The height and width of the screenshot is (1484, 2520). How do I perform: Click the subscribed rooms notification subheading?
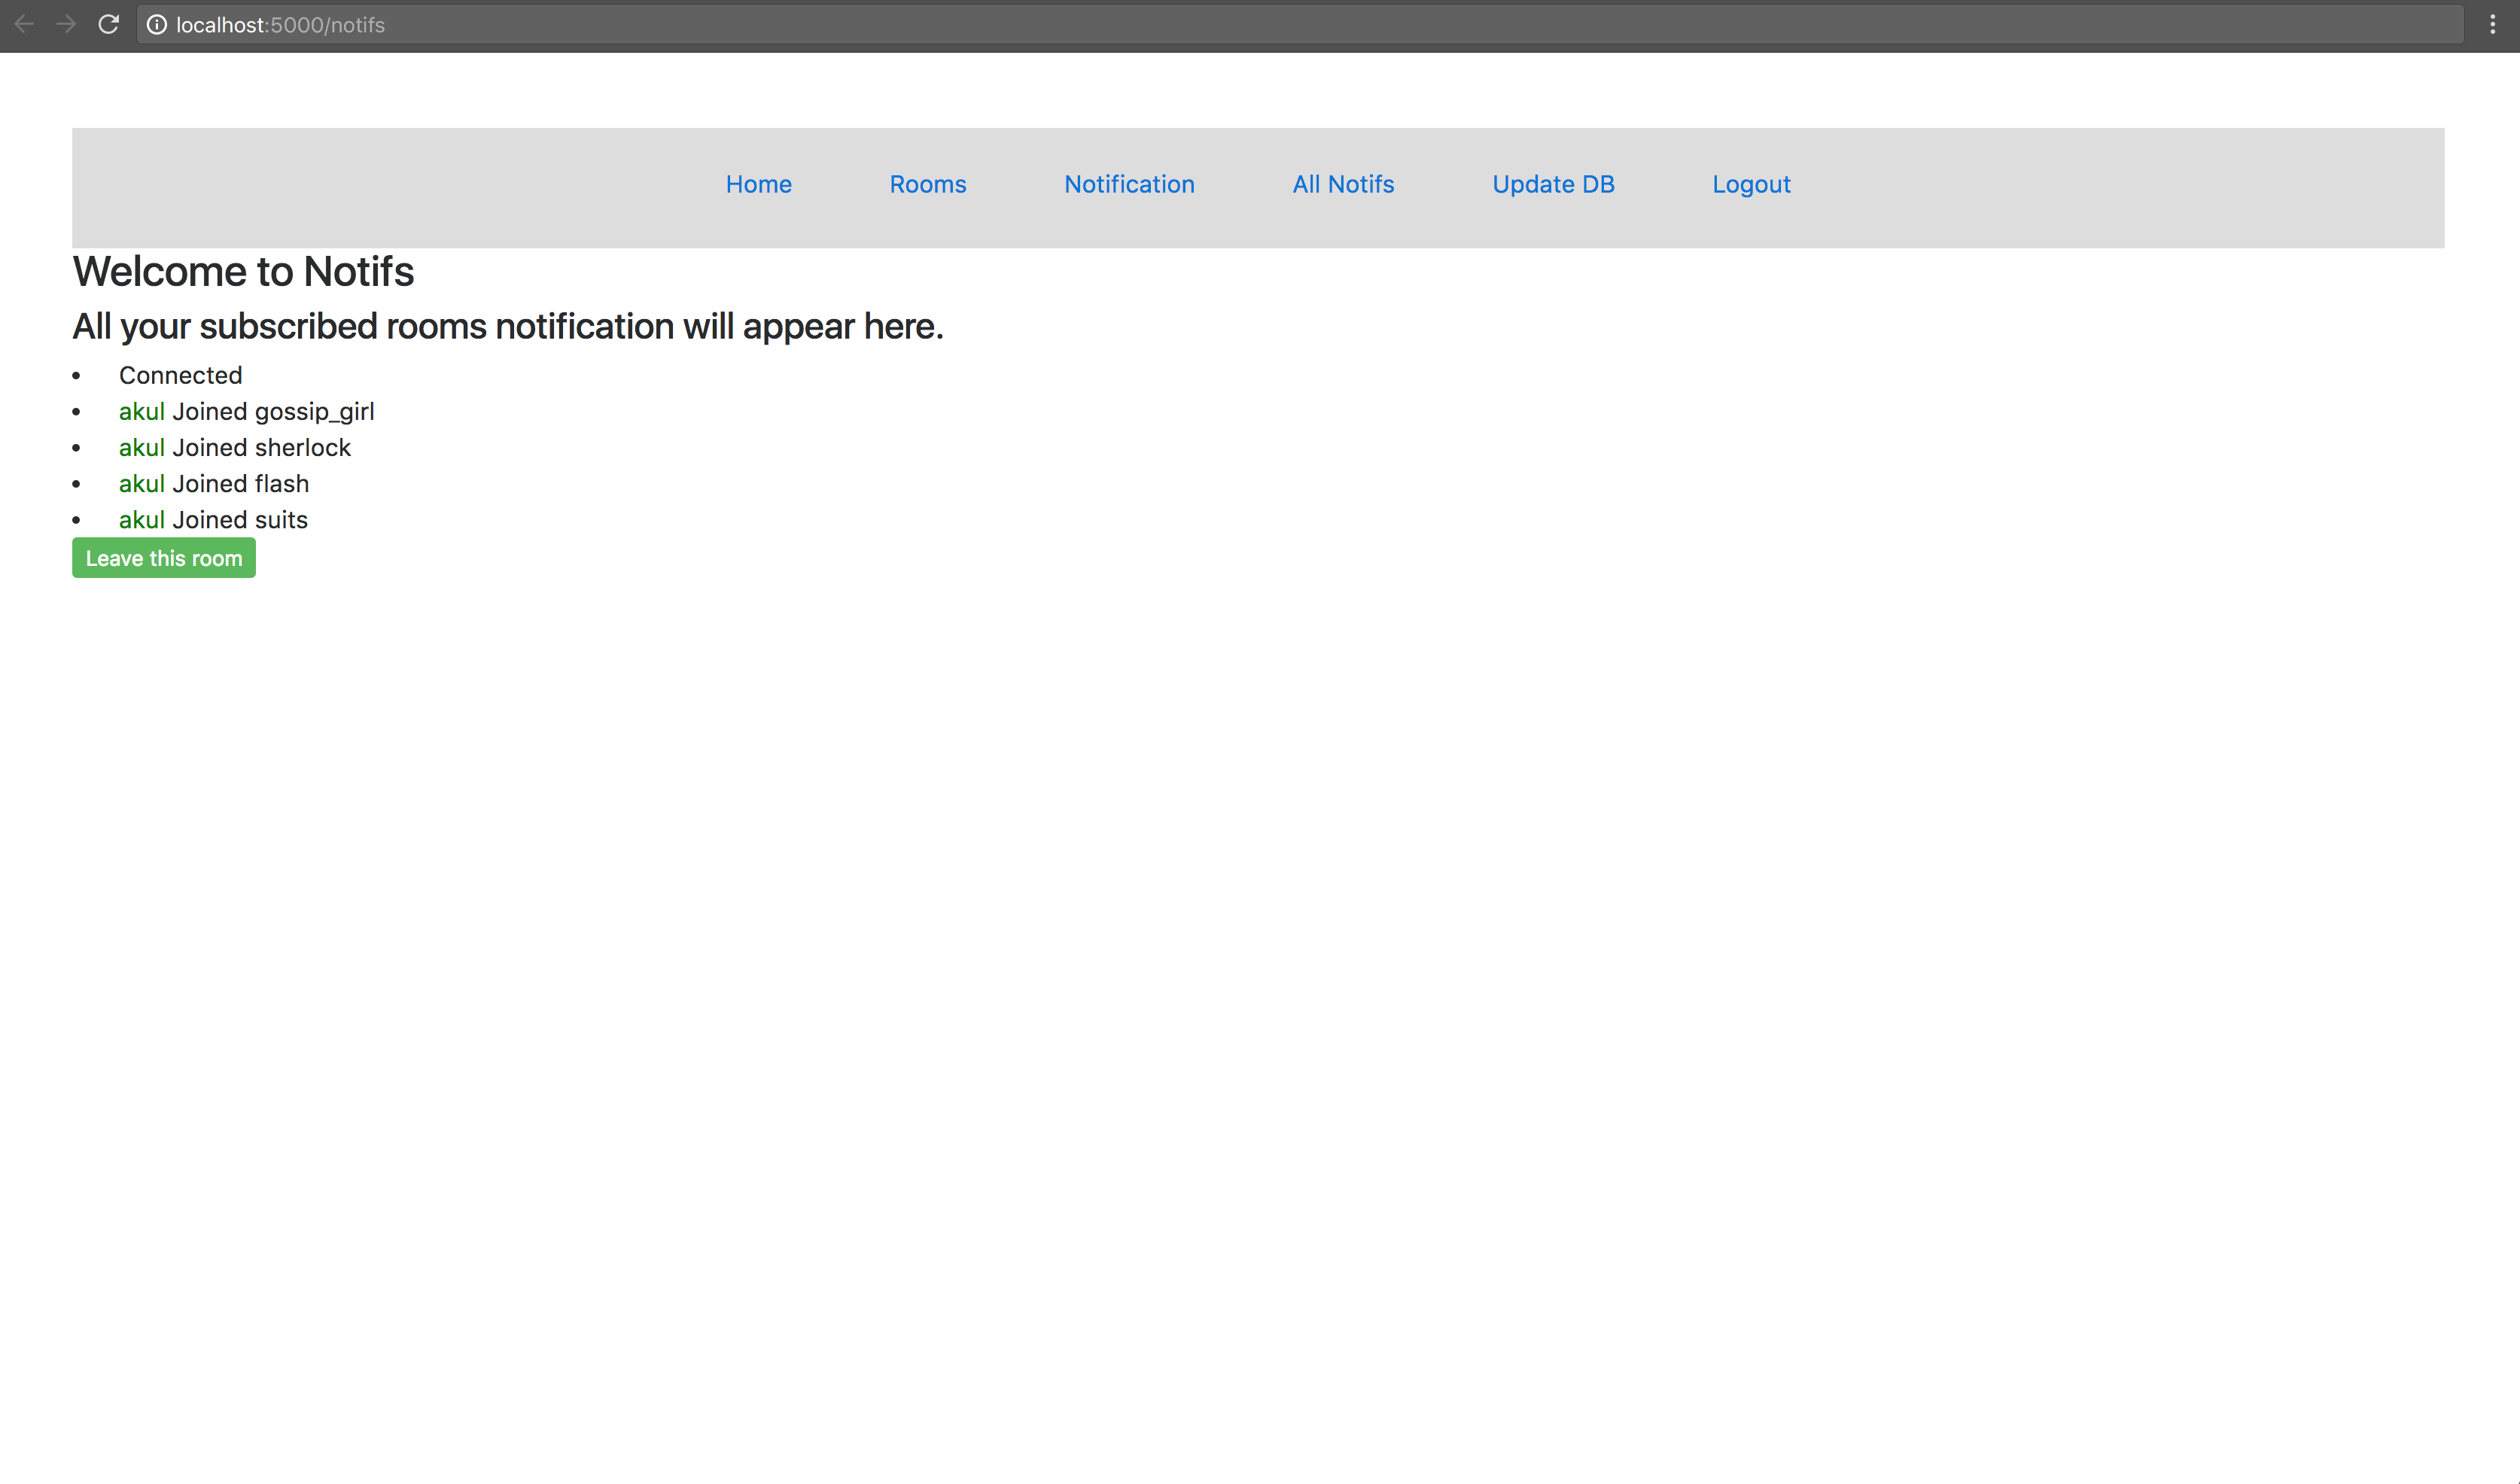pos(507,327)
